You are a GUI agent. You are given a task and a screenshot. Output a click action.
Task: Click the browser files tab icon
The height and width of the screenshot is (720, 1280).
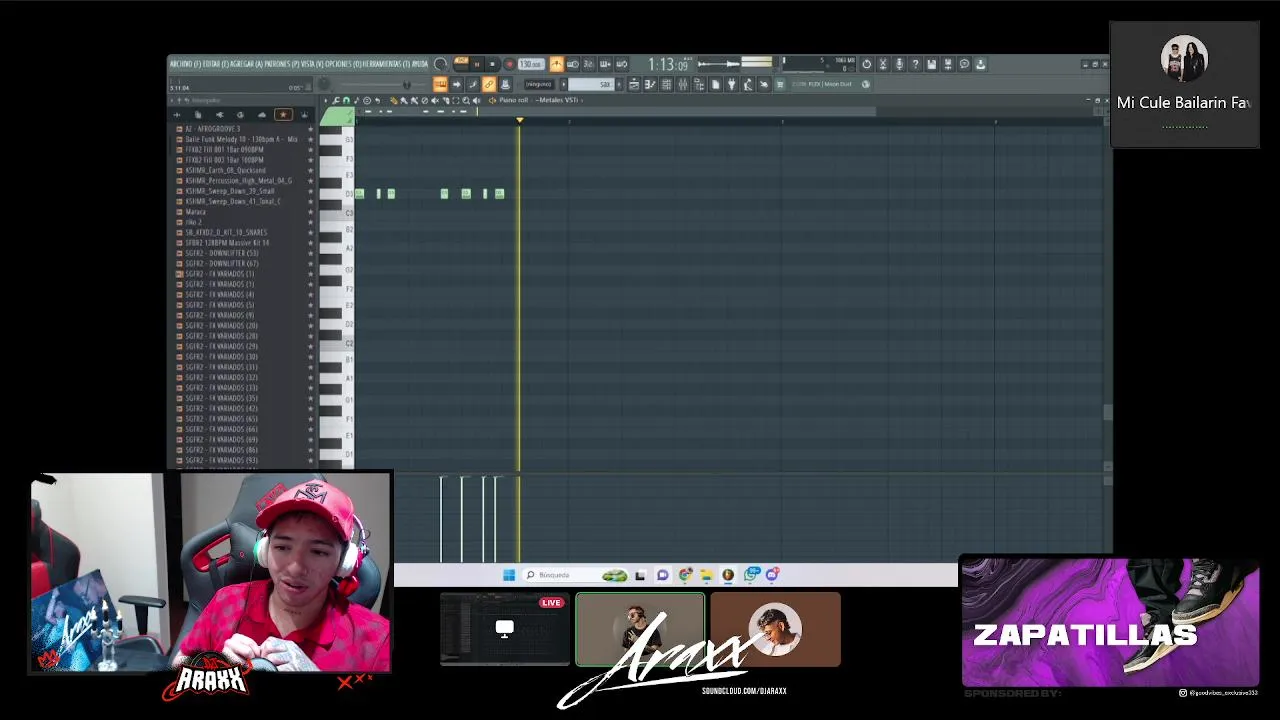[197, 114]
